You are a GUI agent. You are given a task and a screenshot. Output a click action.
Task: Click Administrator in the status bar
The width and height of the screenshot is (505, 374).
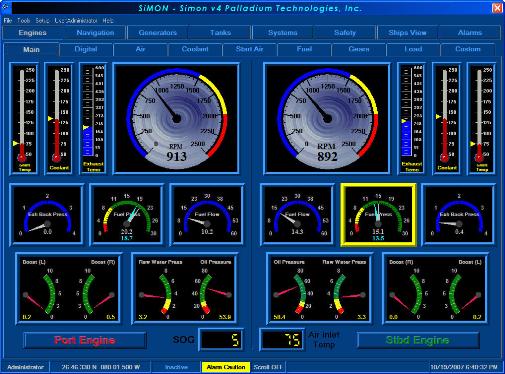tap(26, 367)
